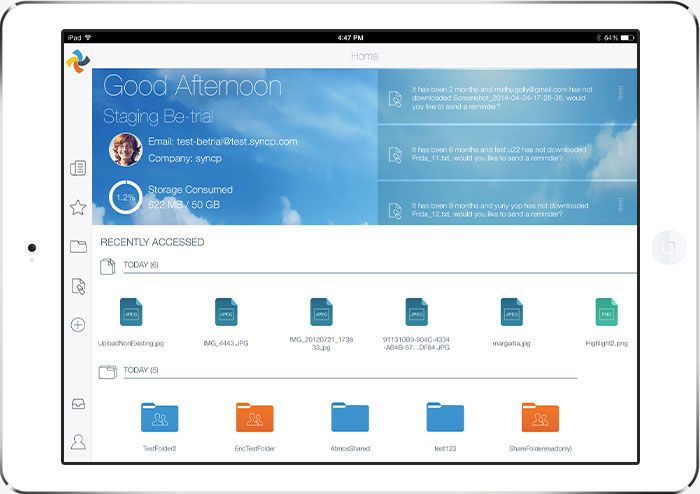700x494 pixels.
Task: Tap the user profile photo
Action: click(x=125, y=149)
